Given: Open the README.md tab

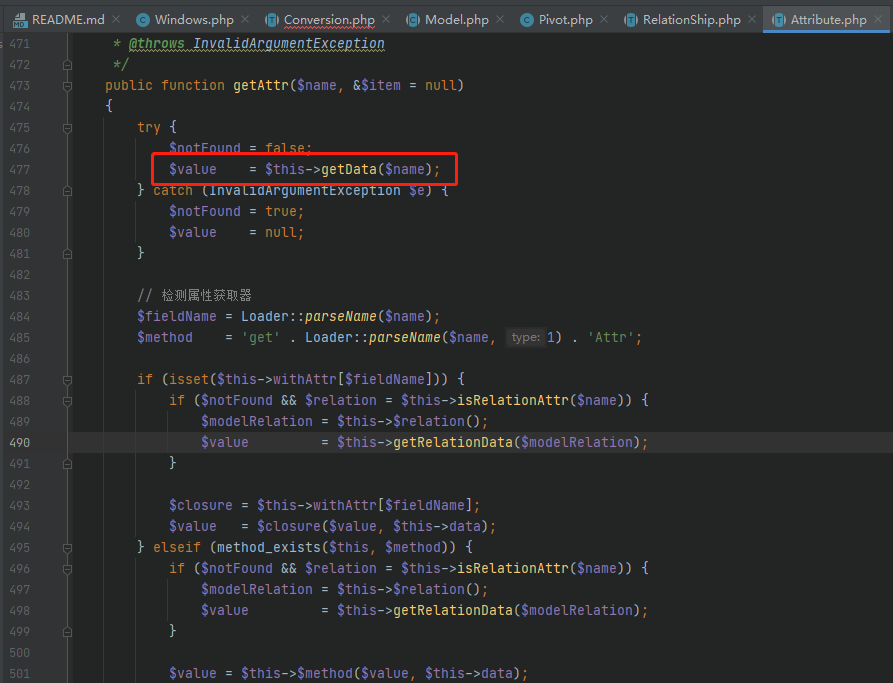Looking at the screenshot, I should coord(65,17).
